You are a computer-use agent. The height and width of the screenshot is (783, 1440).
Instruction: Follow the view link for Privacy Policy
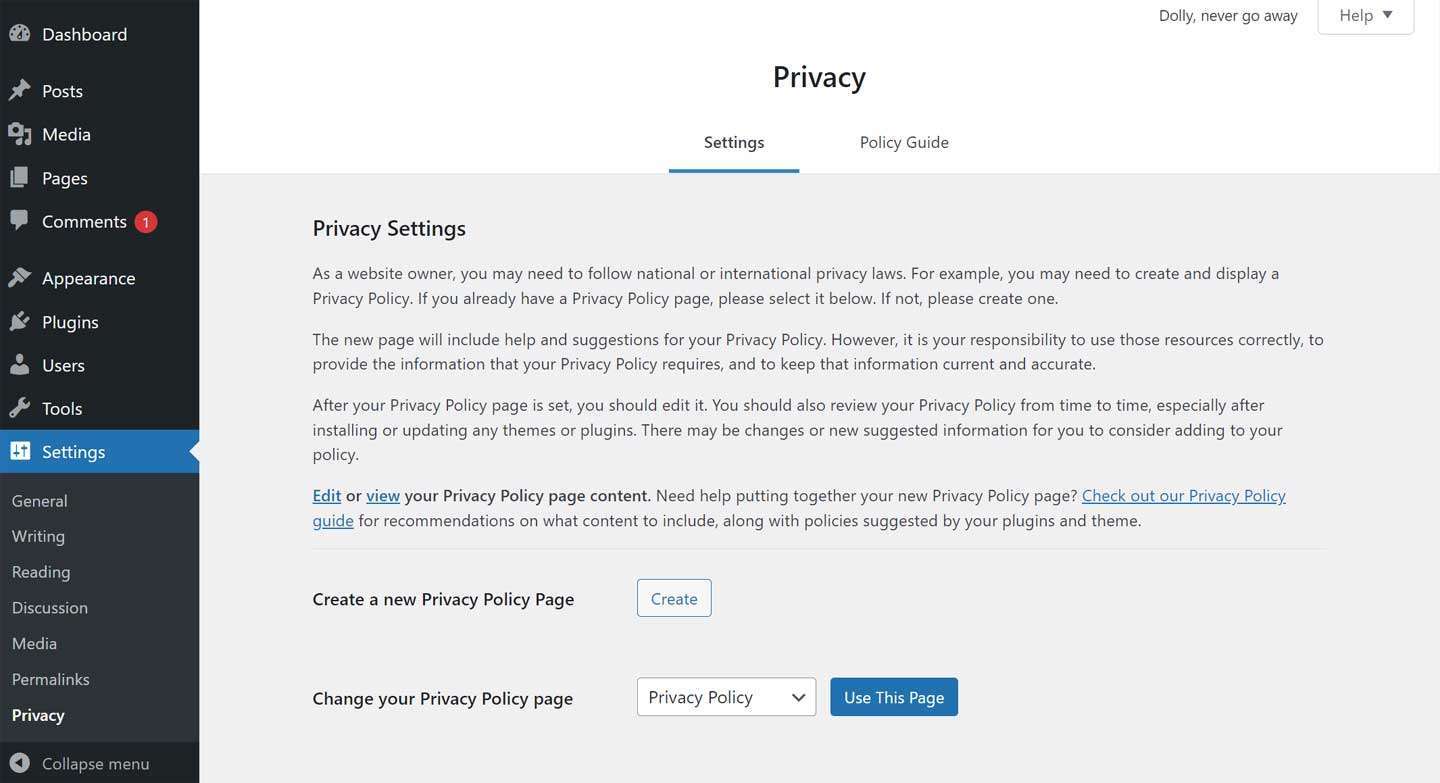point(383,496)
